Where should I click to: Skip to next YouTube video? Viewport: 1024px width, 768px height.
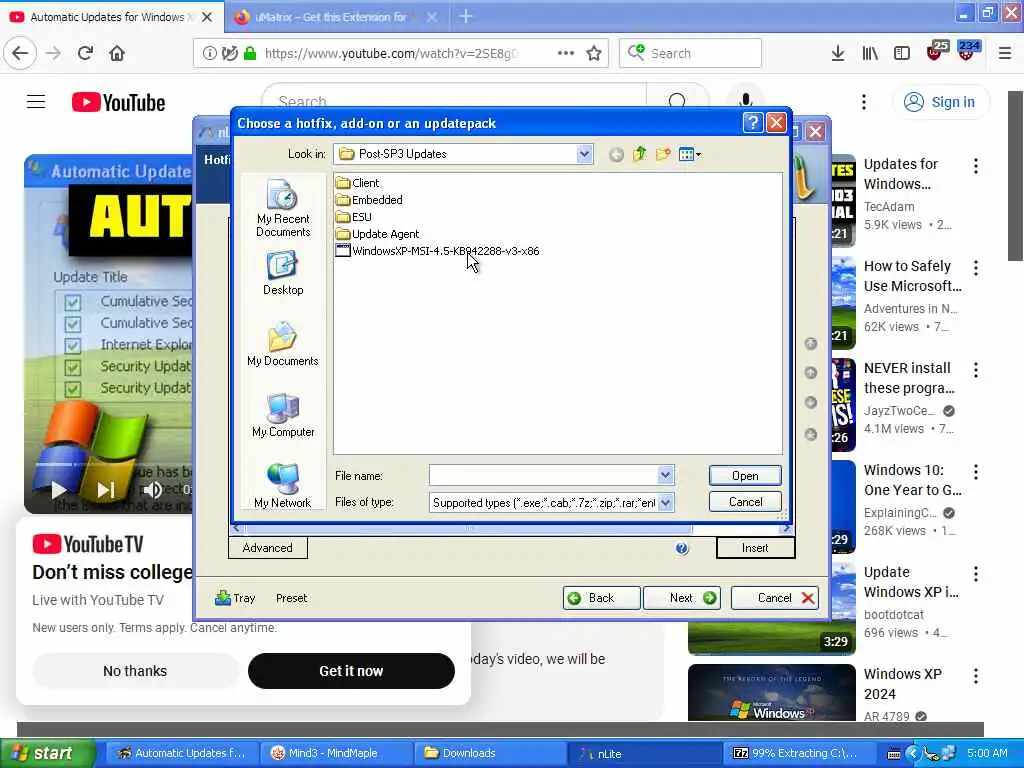click(x=105, y=489)
